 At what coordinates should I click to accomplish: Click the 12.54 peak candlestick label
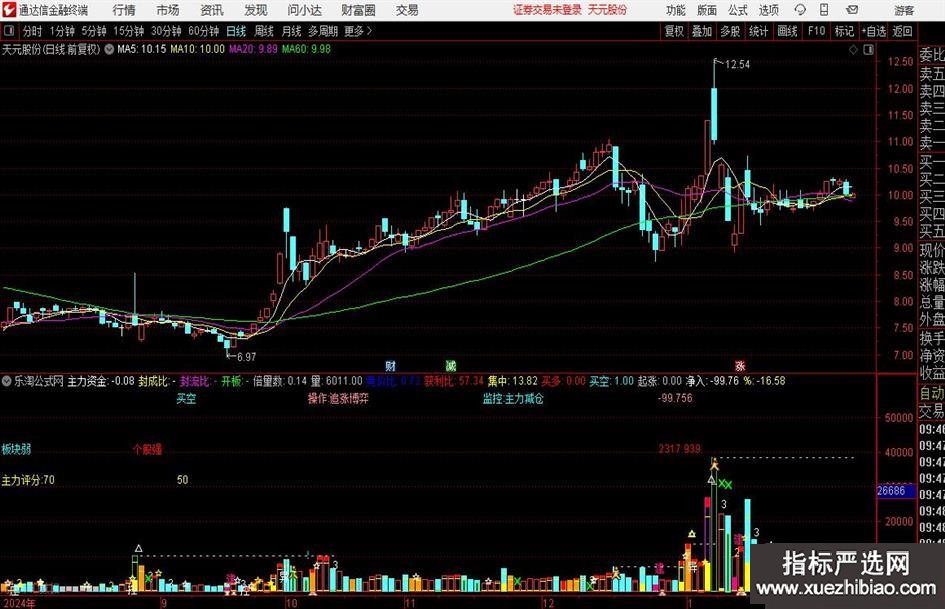[x=736, y=64]
